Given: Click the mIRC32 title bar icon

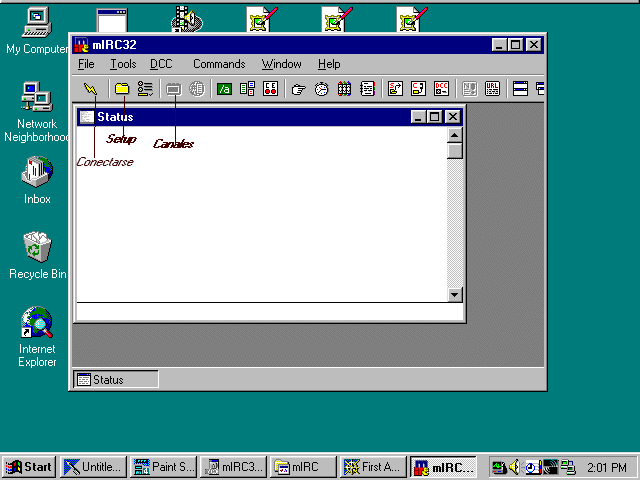Looking at the screenshot, I should [81, 45].
